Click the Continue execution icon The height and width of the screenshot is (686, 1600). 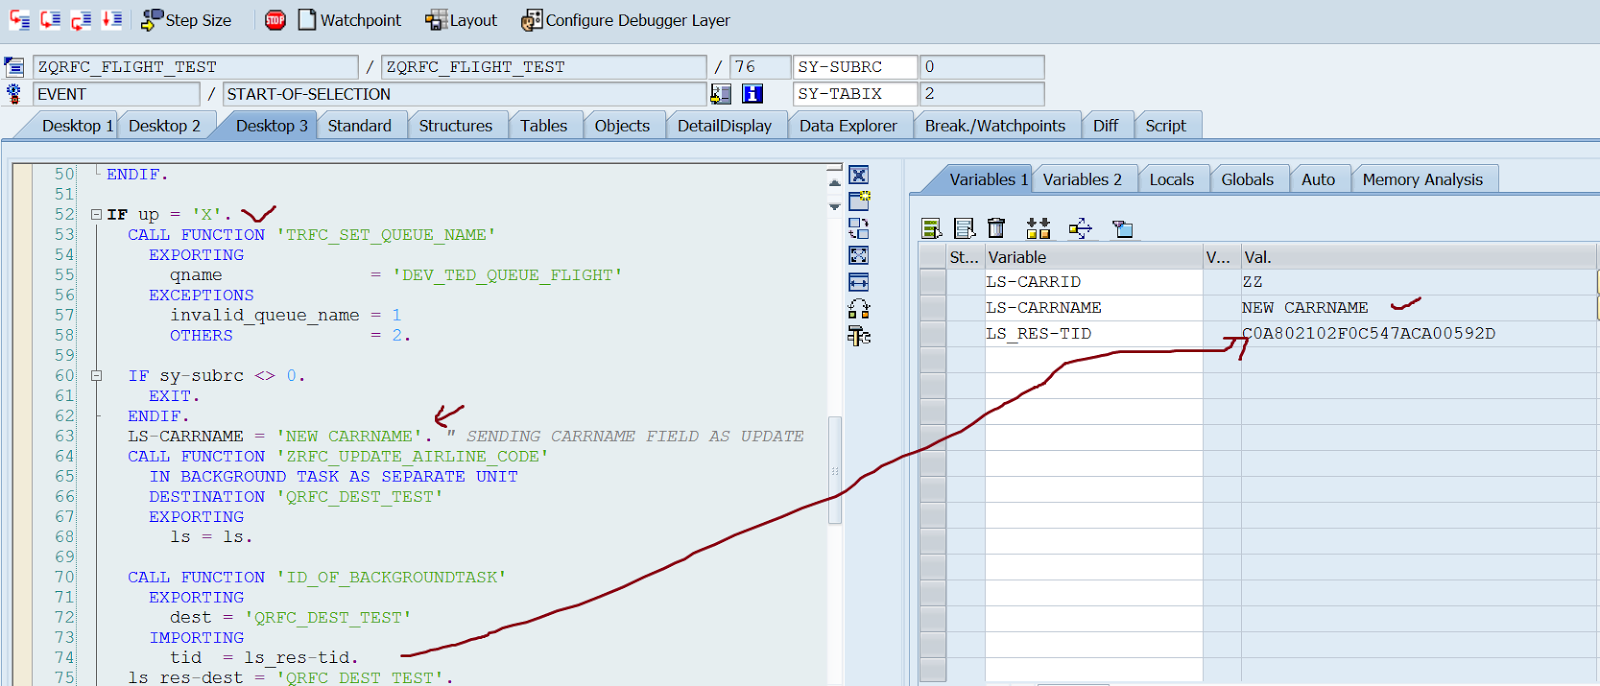(112, 19)
